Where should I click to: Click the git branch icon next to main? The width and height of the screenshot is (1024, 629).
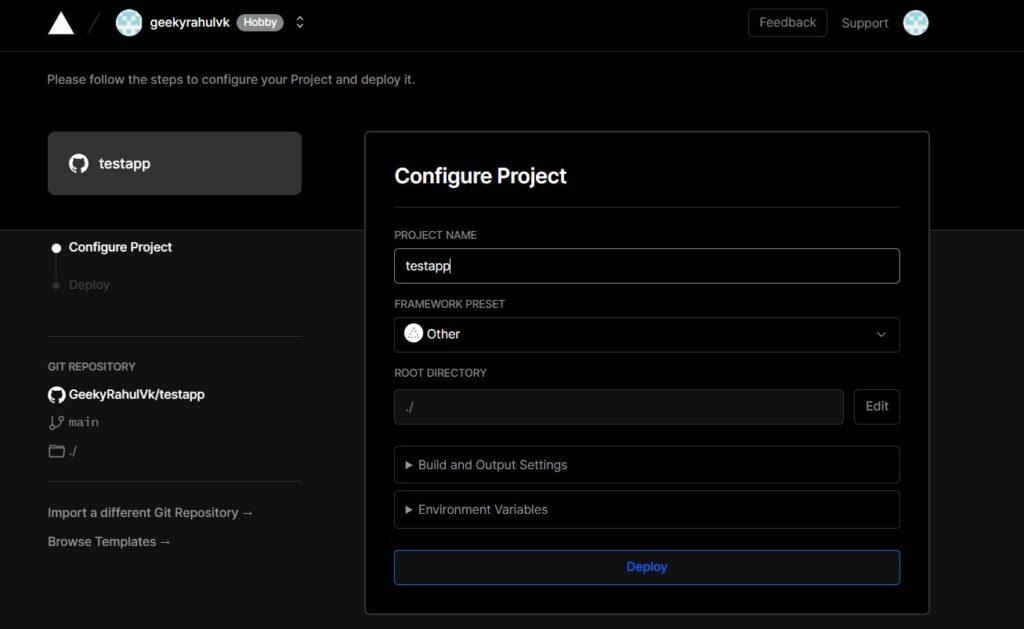coord(57,422)
